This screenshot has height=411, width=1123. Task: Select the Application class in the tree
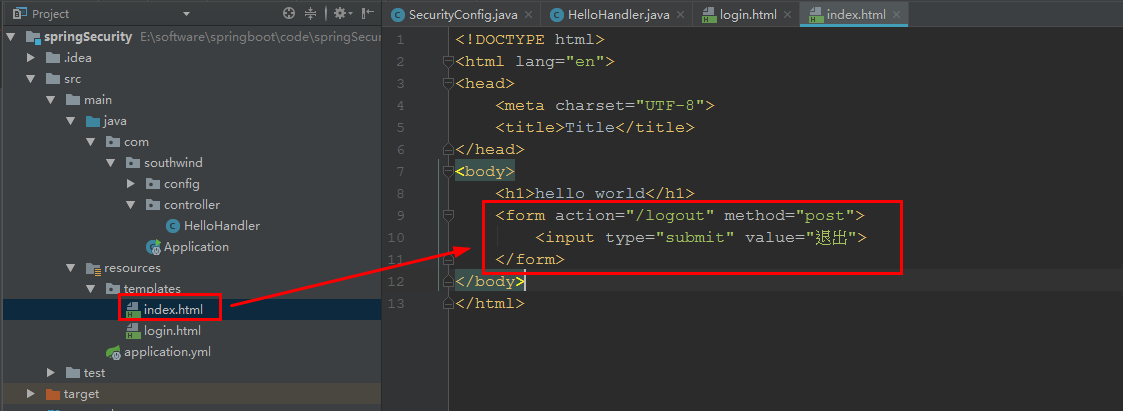[x=196, y=246]
